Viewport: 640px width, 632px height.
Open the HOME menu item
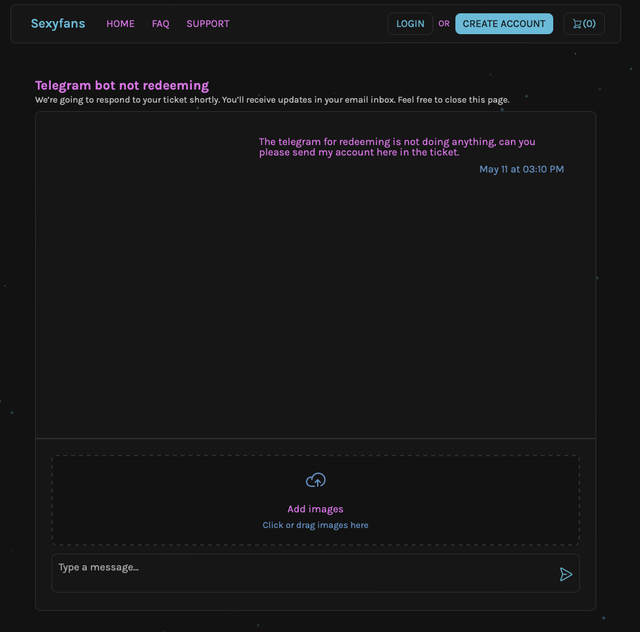click(120, 24)
